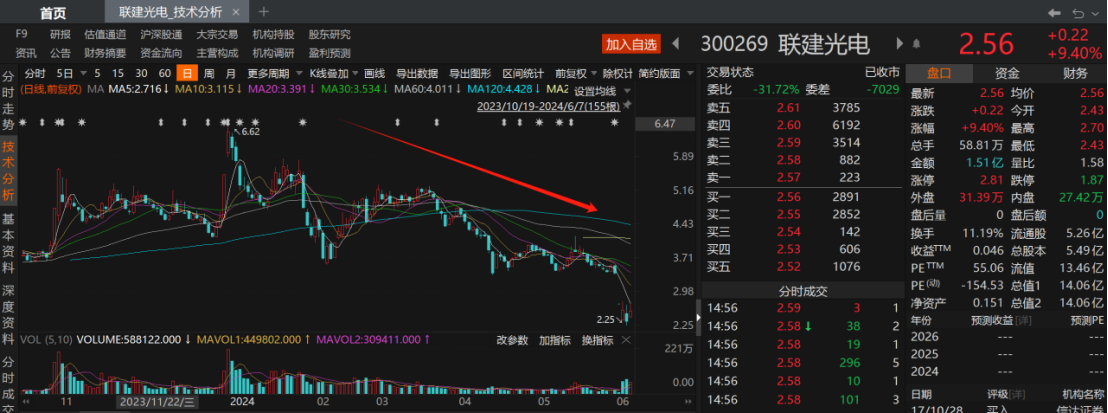The width and height of the screenshot is (1108, 413).
Task: Pin the date range with the pushpin icon
Action: (626, 105)
